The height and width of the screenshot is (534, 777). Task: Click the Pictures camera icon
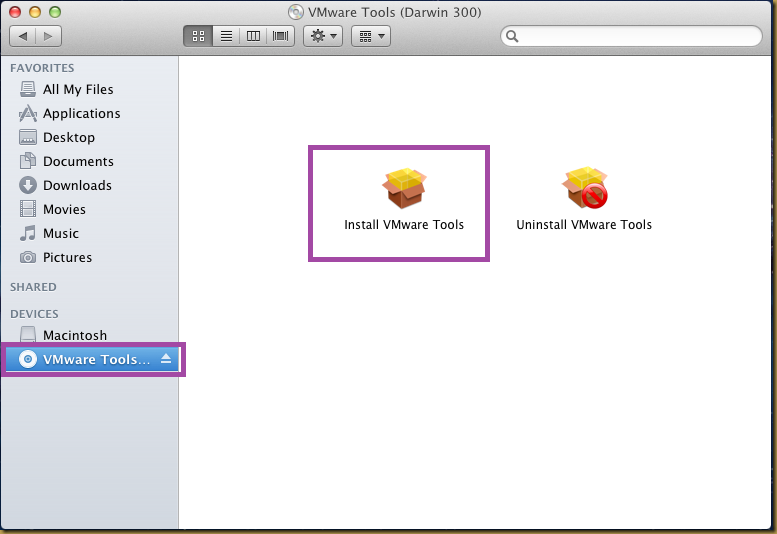[28, 257]
